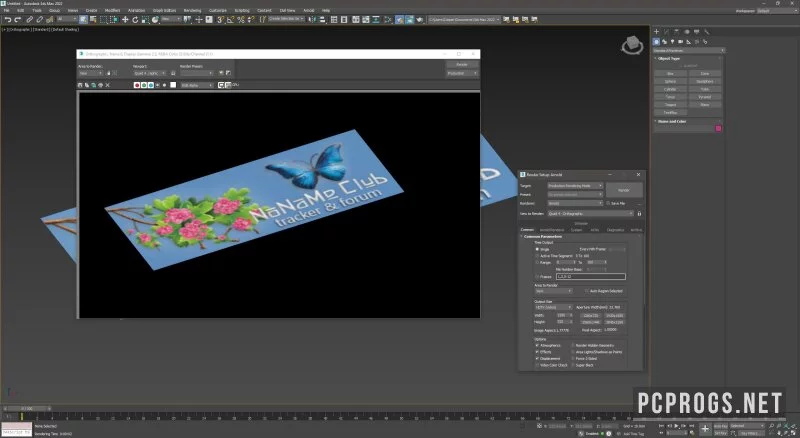Image resolution: width=800 pixels, height=438 pixels.
Task: Select the Range radio button
Action: coord(537,262)
